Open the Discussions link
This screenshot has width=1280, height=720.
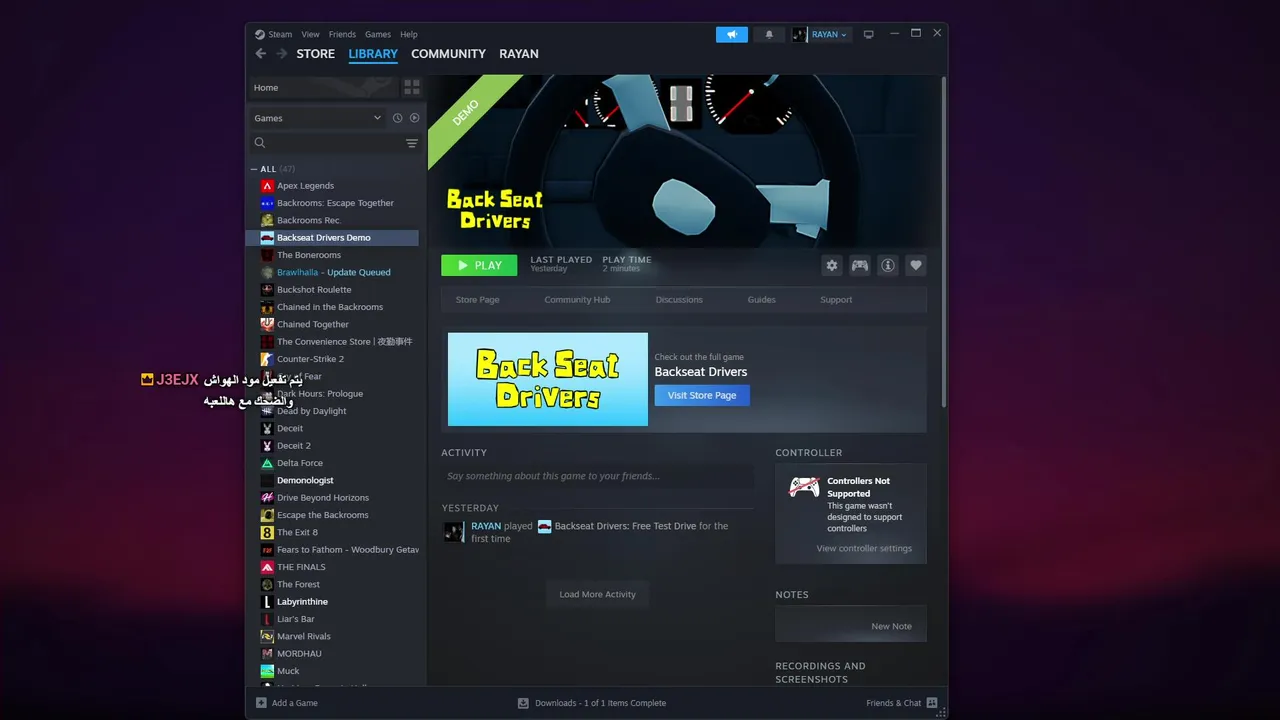click(x=679, y=300)
